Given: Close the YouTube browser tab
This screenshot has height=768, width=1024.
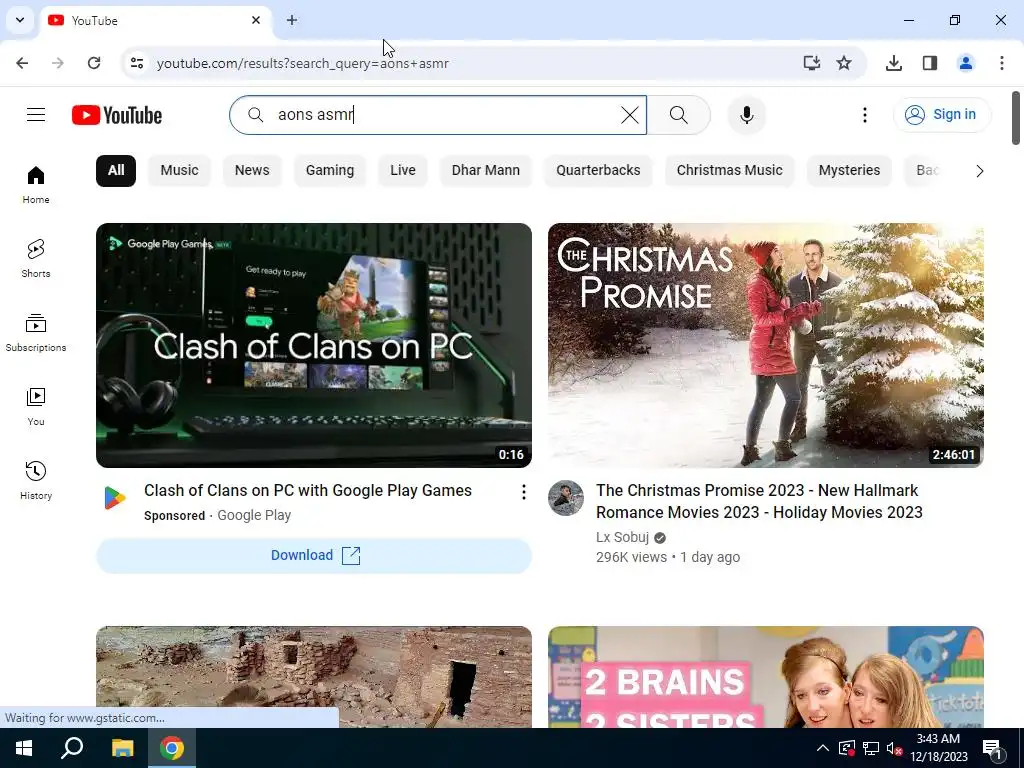Looking at the screenshot, I should (256, 20).
